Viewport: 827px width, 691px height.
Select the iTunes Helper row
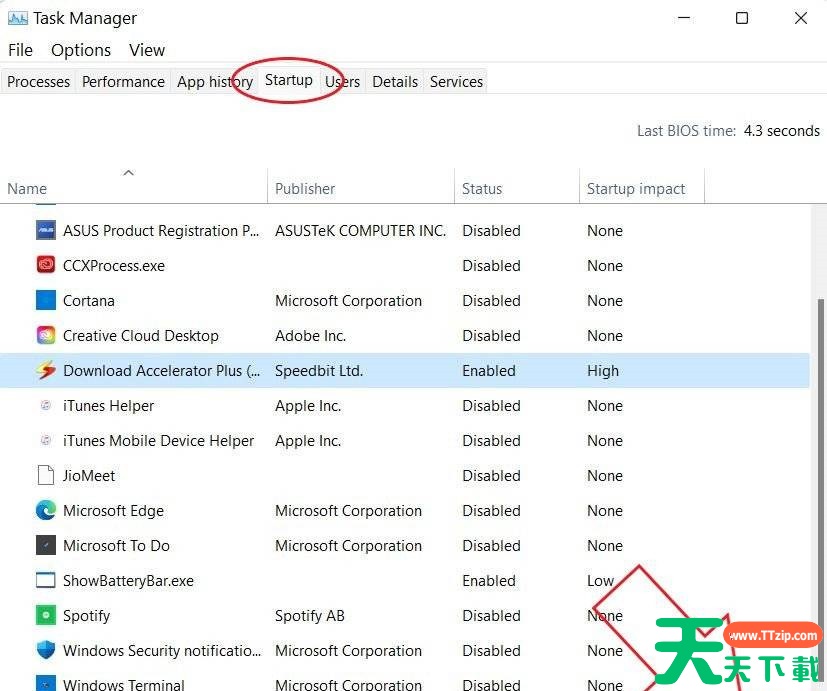click(x=405, y=406)
